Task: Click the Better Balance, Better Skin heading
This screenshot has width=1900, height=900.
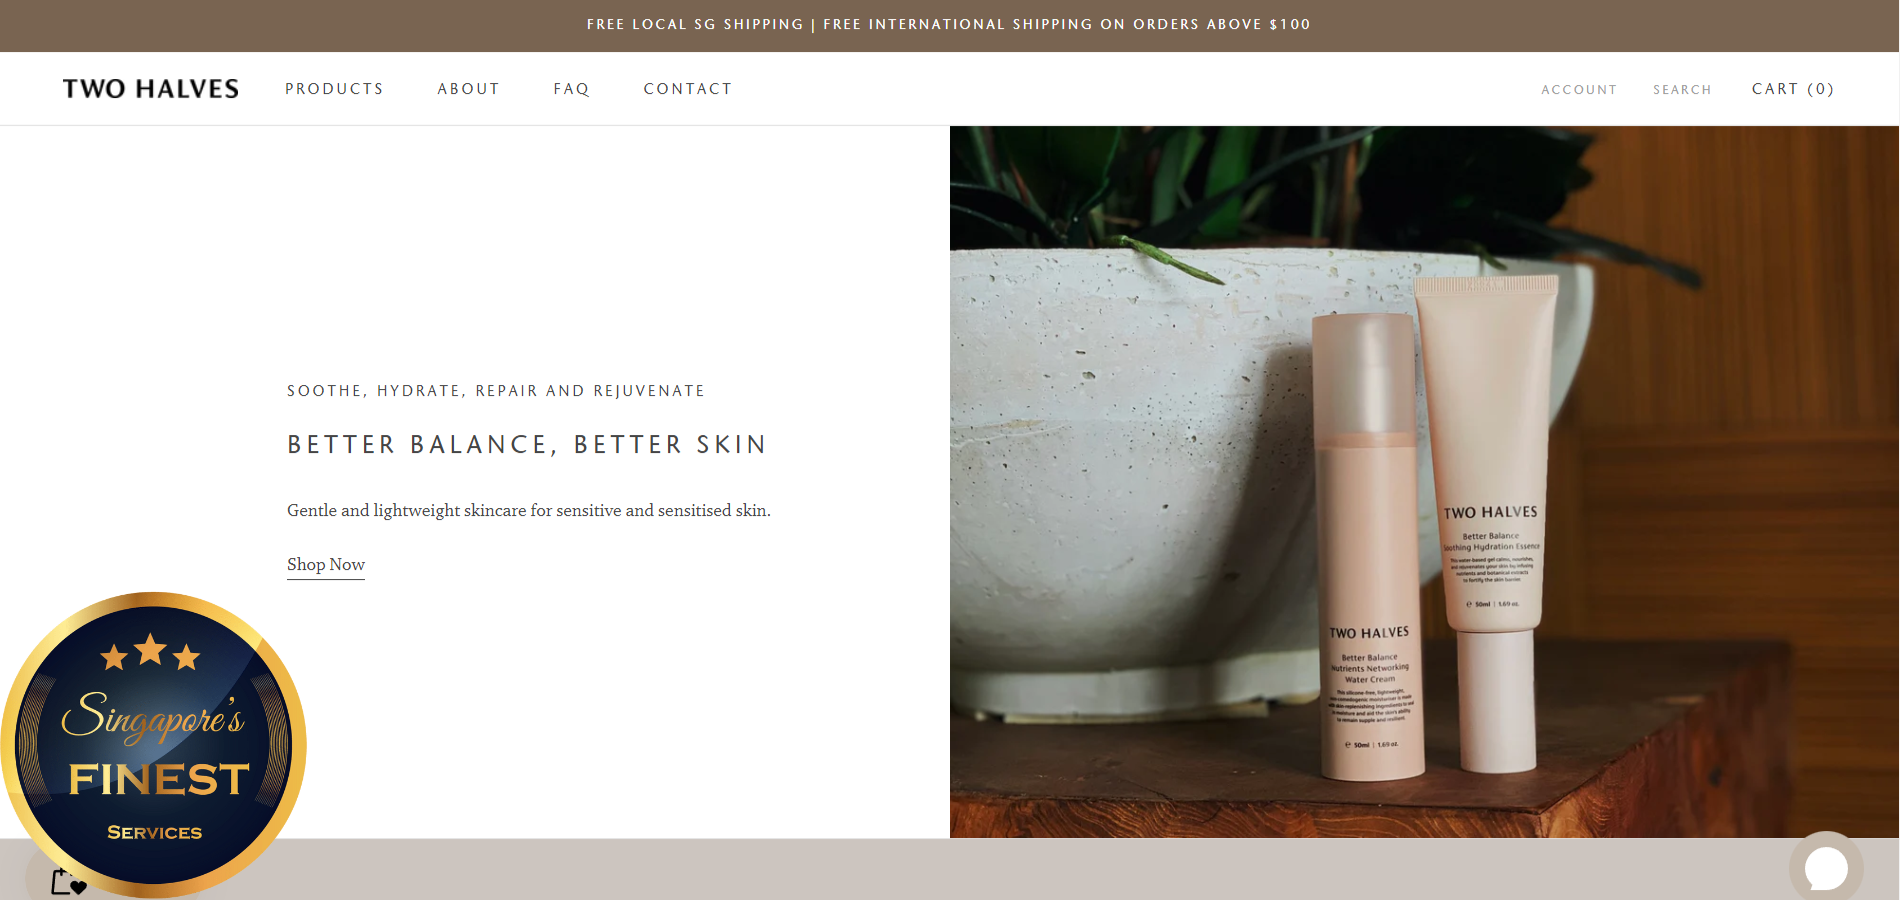Action: click(x=527, y=445)
